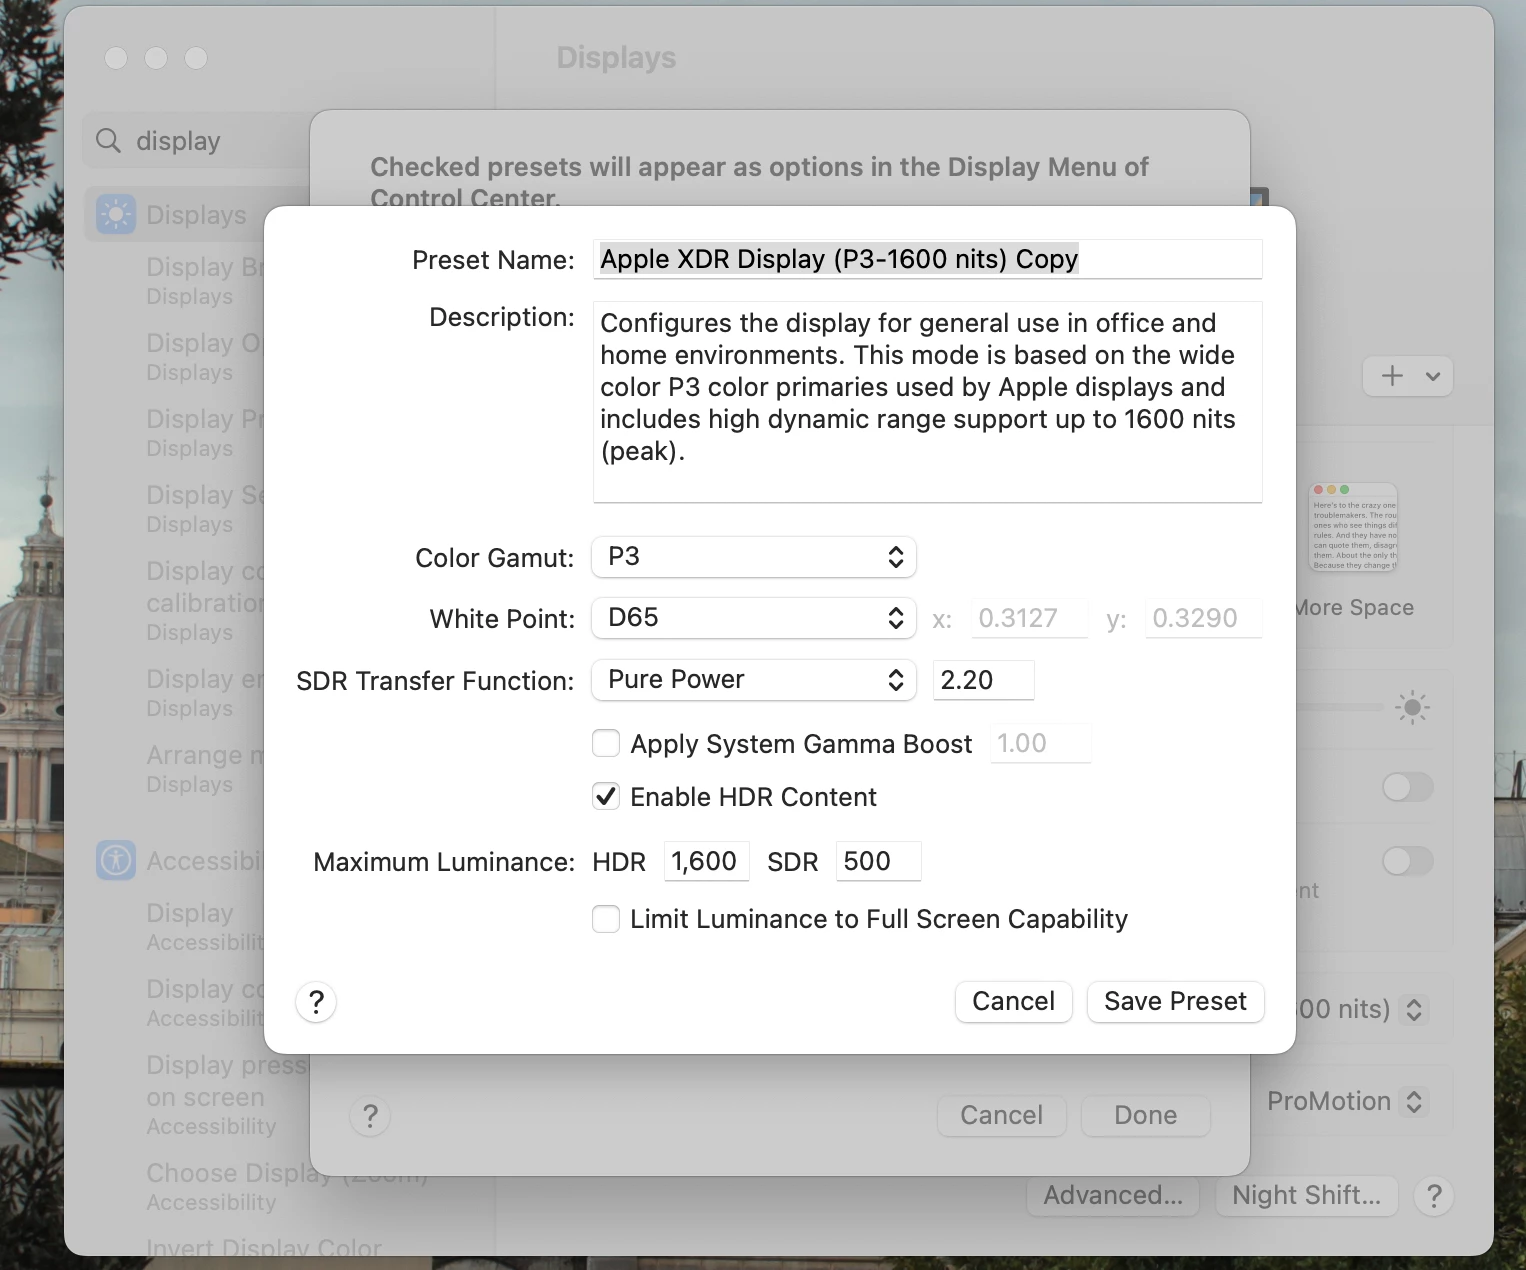Image resolution: width=1526 pixels, height=1270 pixels.
Task: Click the help button beside the Done dialog
Action: [x=370, y=1116]
